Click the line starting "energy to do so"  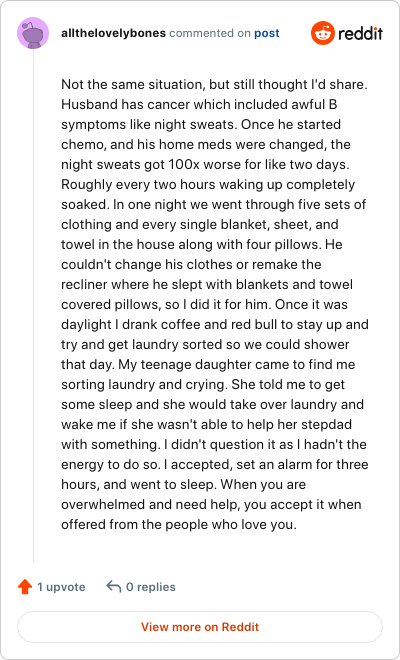click(215, 465)
